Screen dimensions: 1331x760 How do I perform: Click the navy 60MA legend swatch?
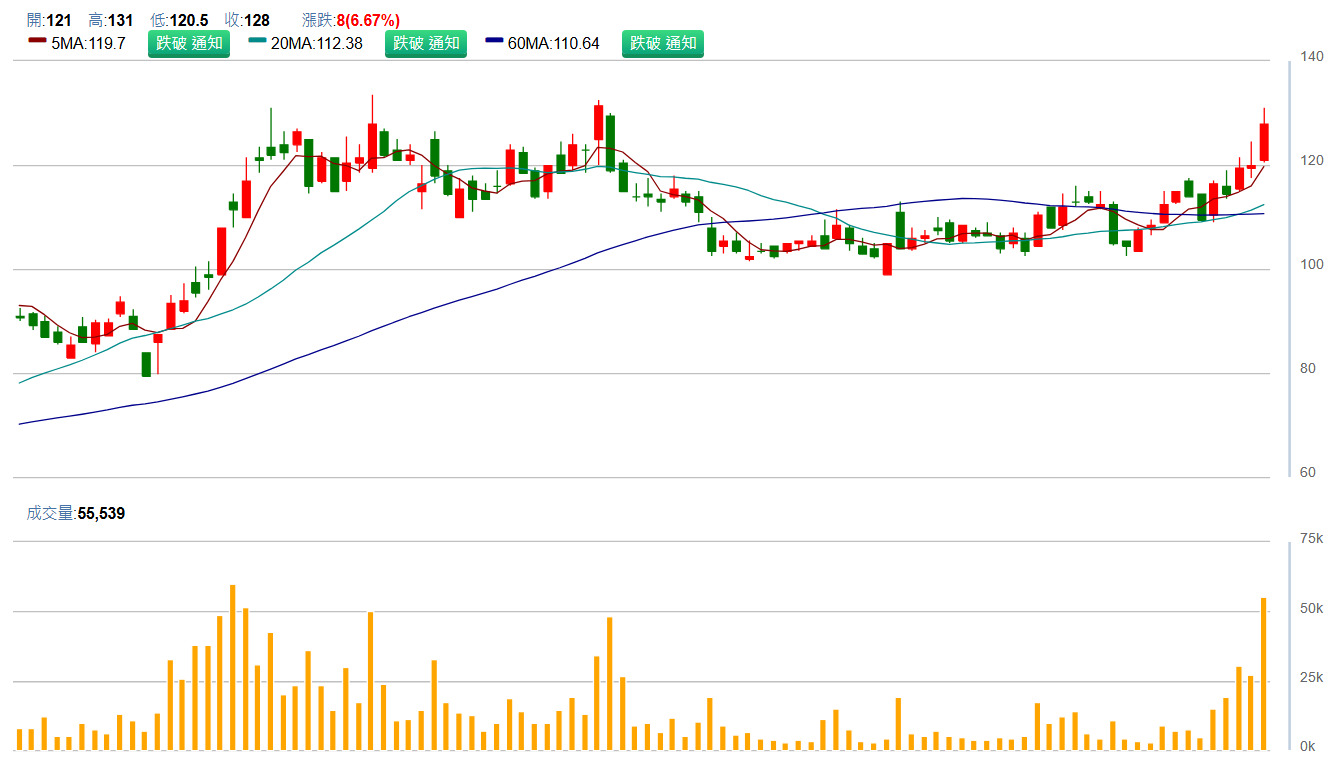coord(494,41)
